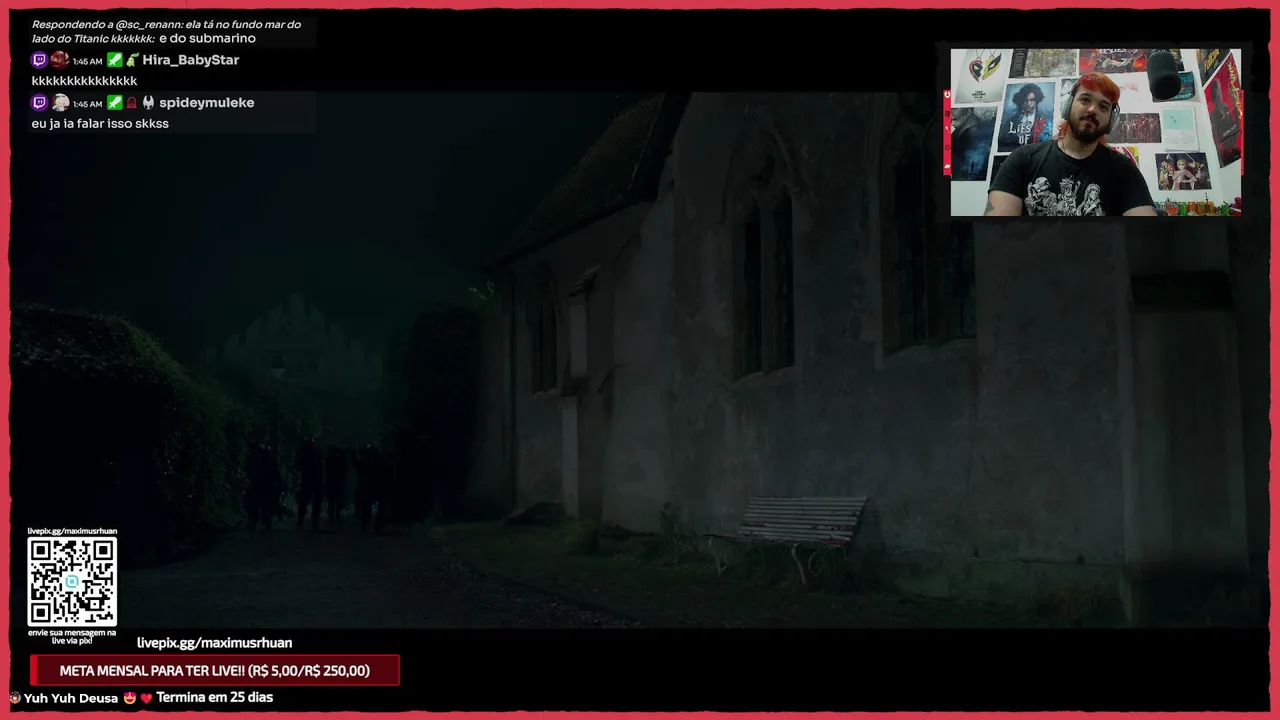Click the username spideymuleke in chat
This screenshot has height=720, width=1280.
pos(207,102)
